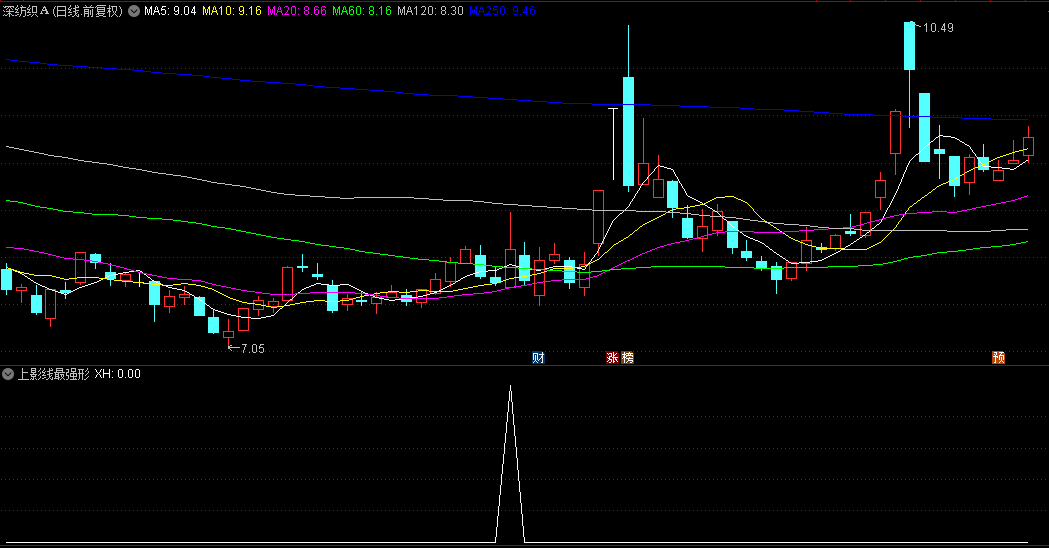Select the tall cyan candle at 10.49 high

[x=909, y=45]
